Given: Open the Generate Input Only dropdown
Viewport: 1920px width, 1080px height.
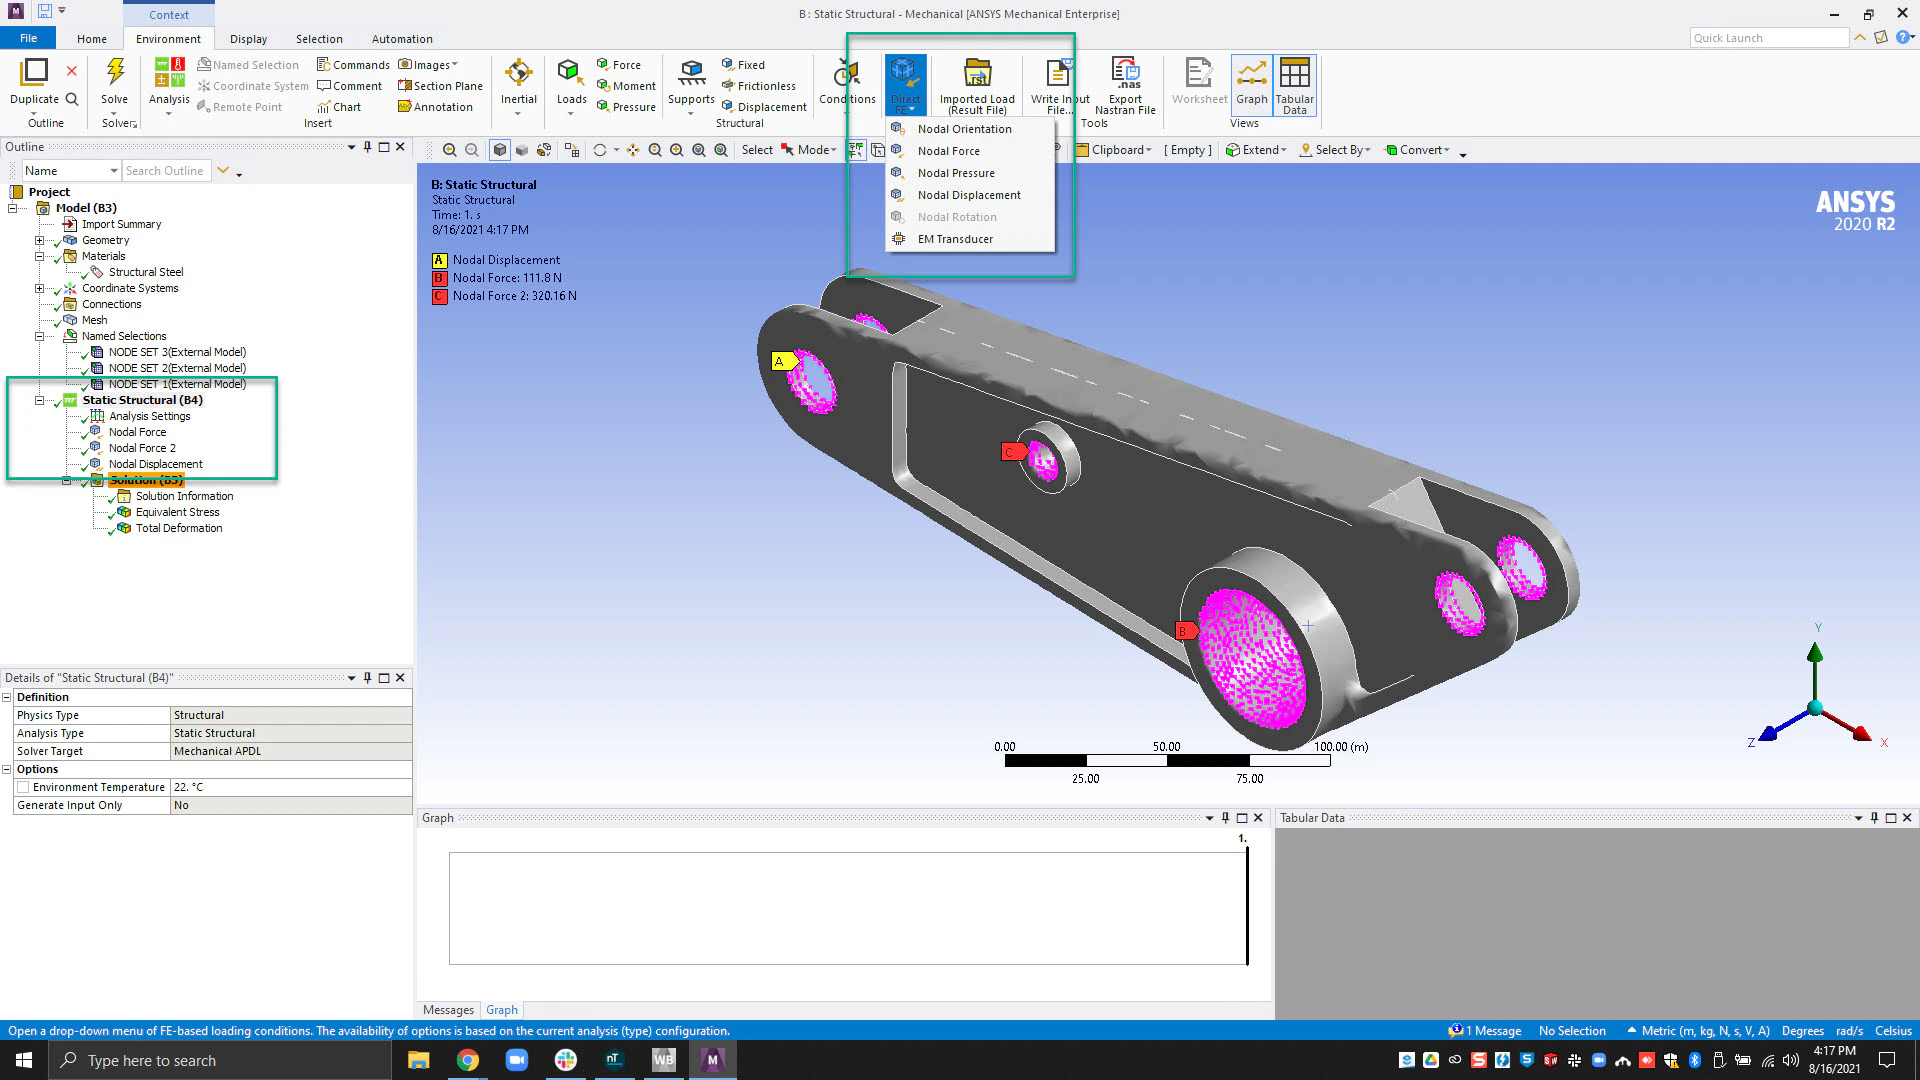Looking at the screenshot, I should tap(290, 805).
